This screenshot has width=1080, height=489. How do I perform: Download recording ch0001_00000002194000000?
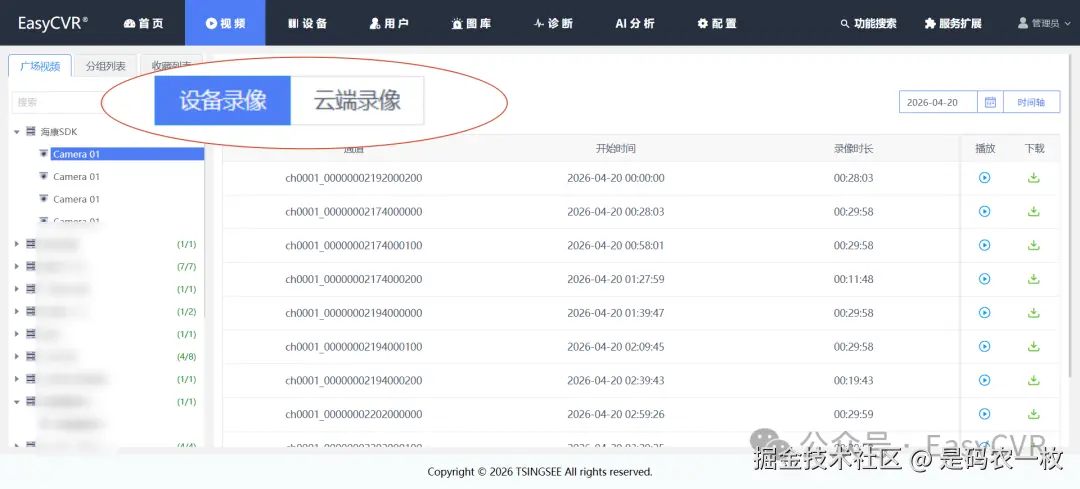1033,313
